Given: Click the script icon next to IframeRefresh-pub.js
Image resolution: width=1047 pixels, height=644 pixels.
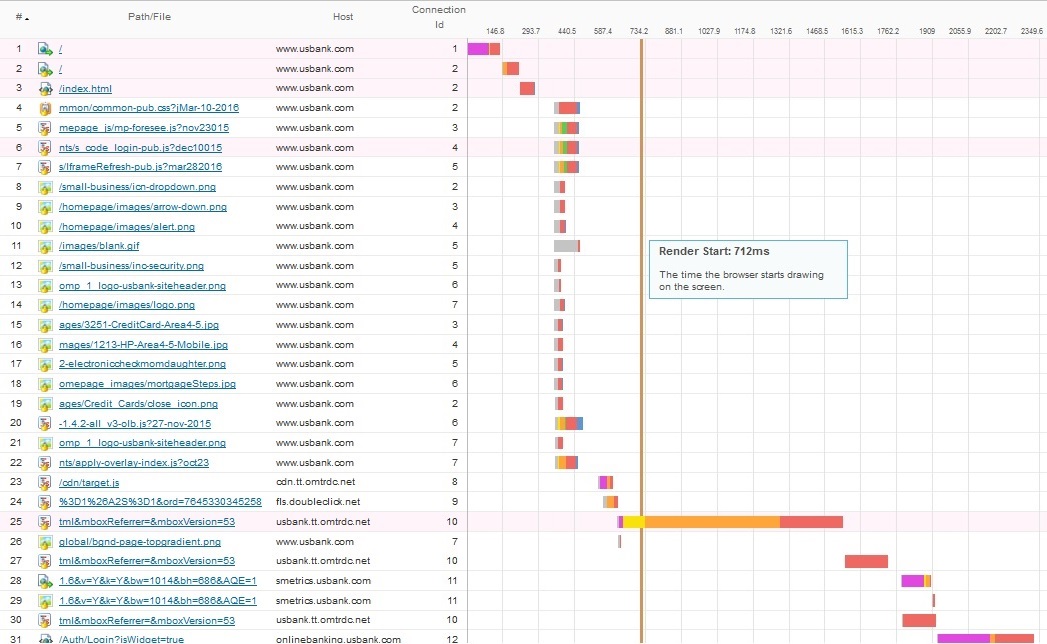Looking at the screenshot, I should point(45,167).
